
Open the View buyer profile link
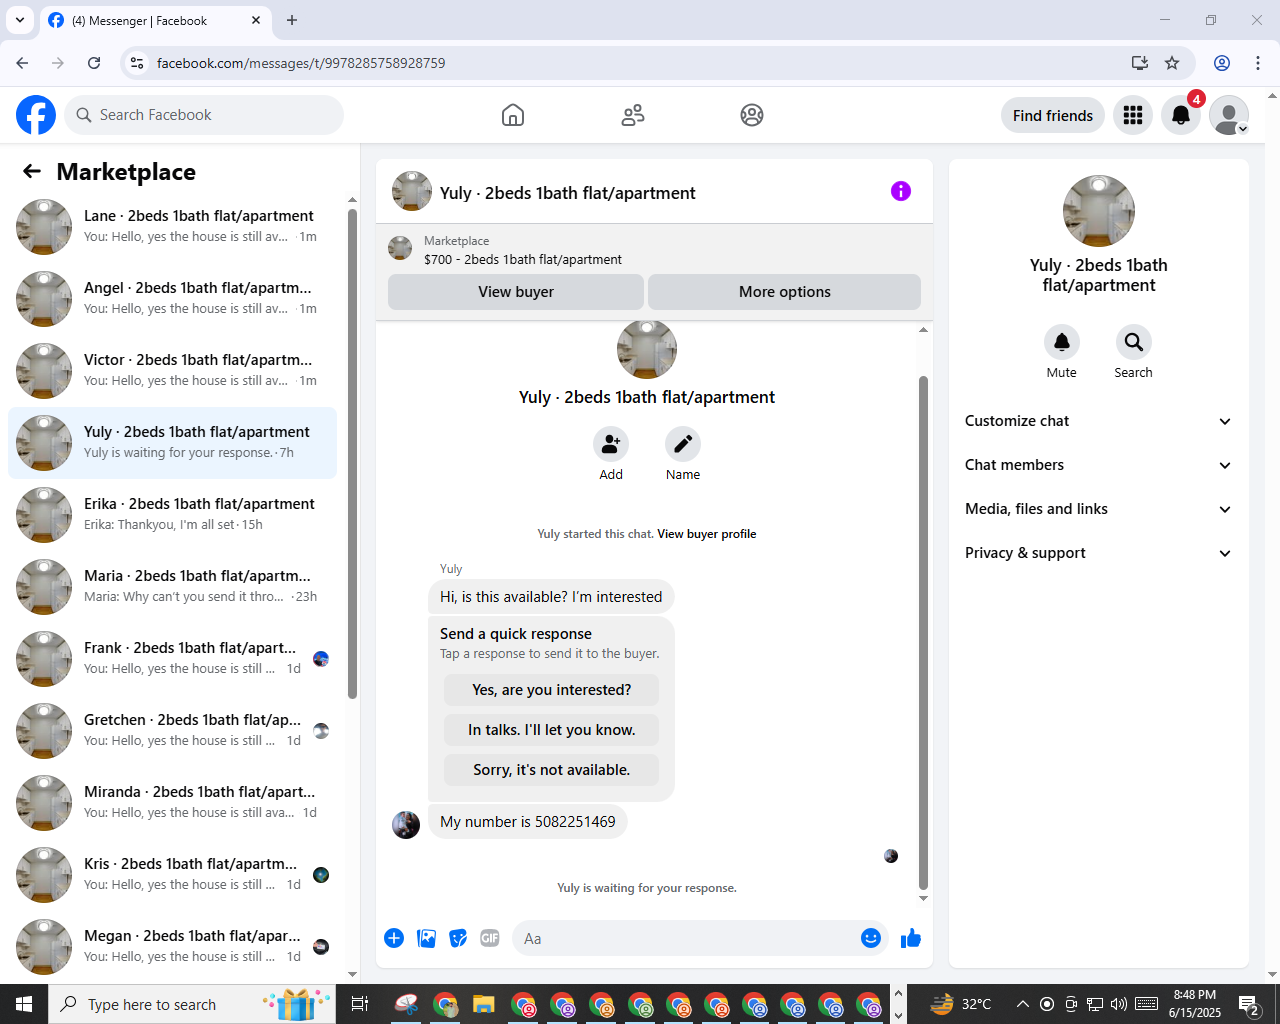[x=707, y=534]
